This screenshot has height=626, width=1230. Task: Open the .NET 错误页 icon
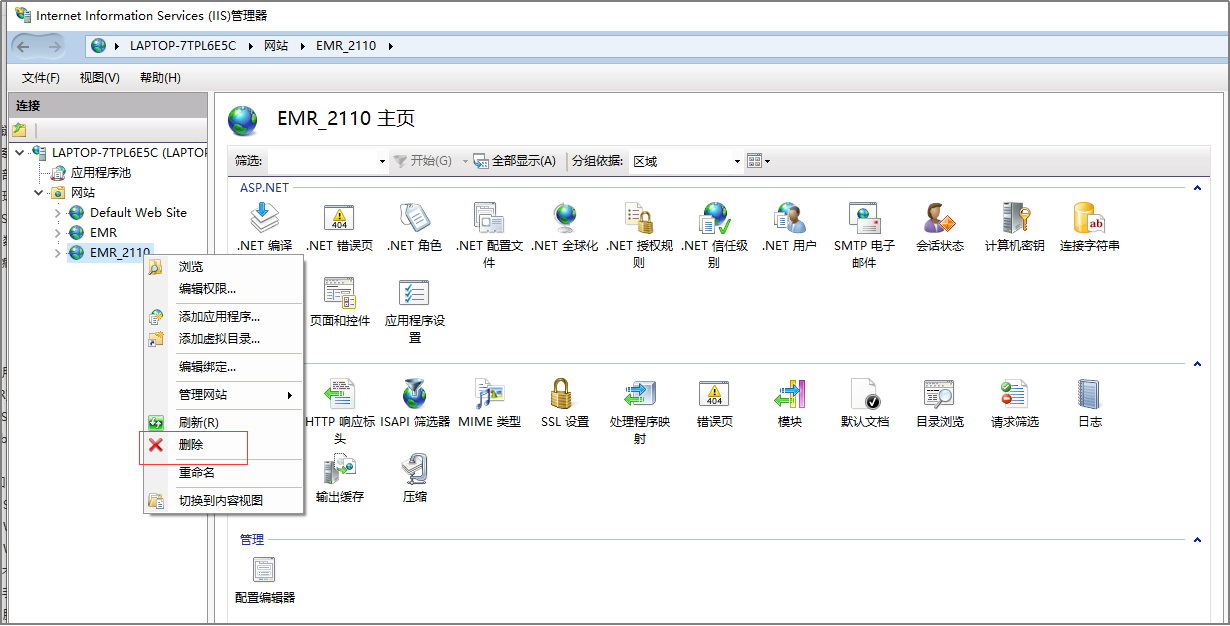click(339, 217)
